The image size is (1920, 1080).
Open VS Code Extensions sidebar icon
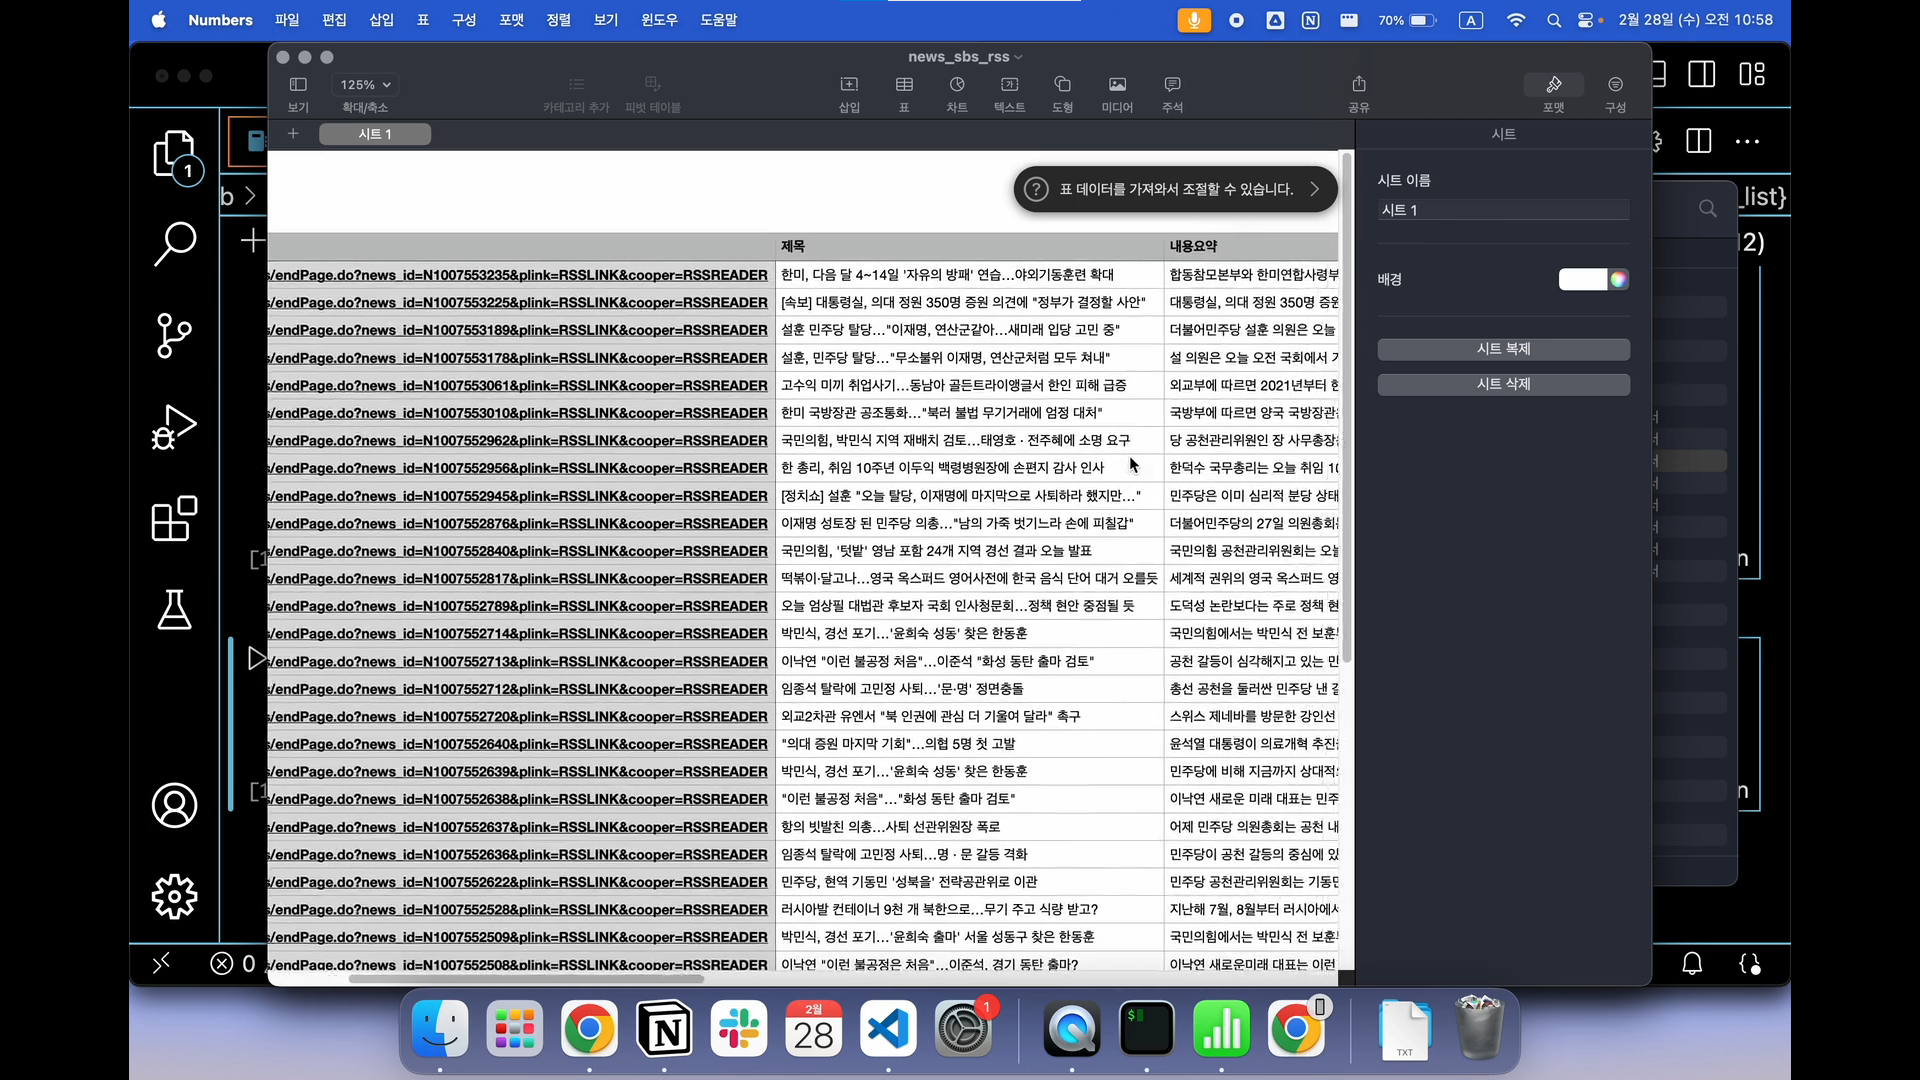(x=174, y=519)
